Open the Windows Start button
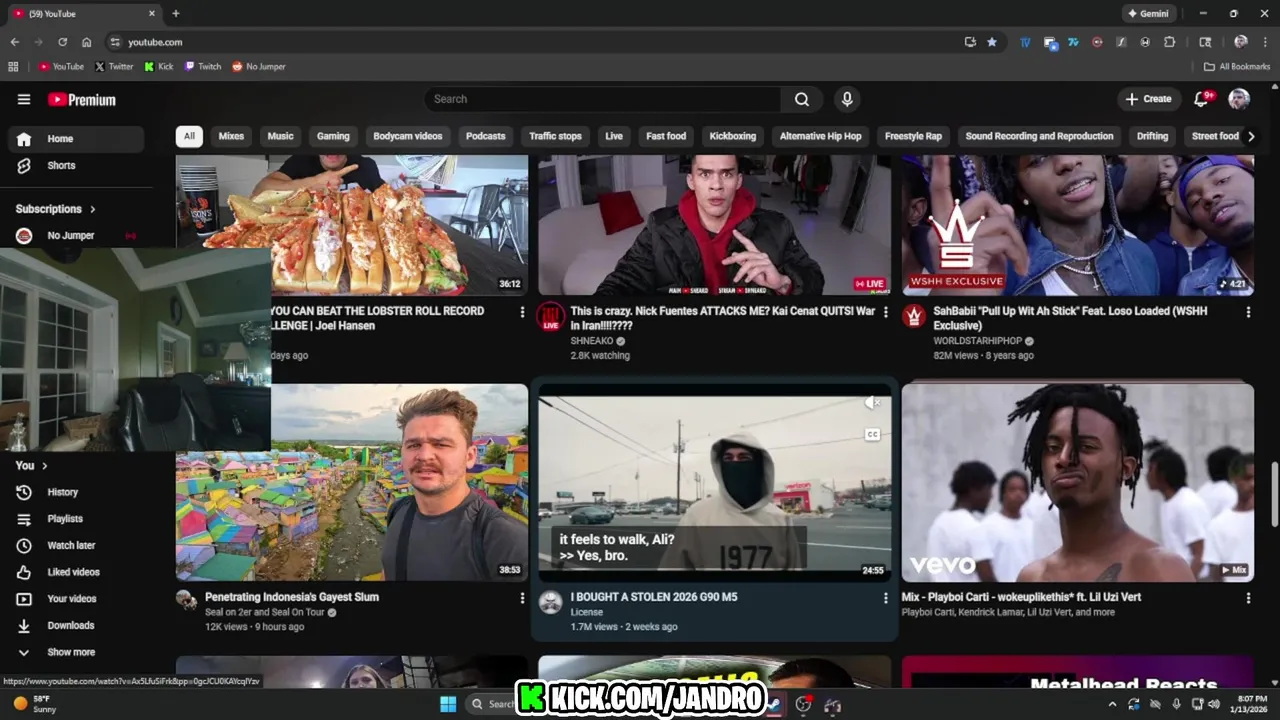This screenshot has width=1280, height=720. (448, 704)
